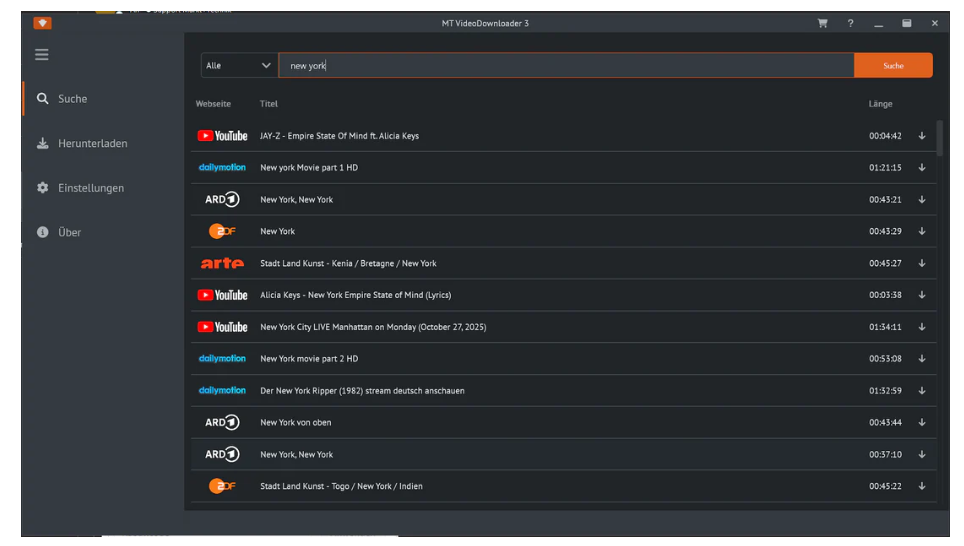
Task: Click the orange app logo icon
Action: 42,23
